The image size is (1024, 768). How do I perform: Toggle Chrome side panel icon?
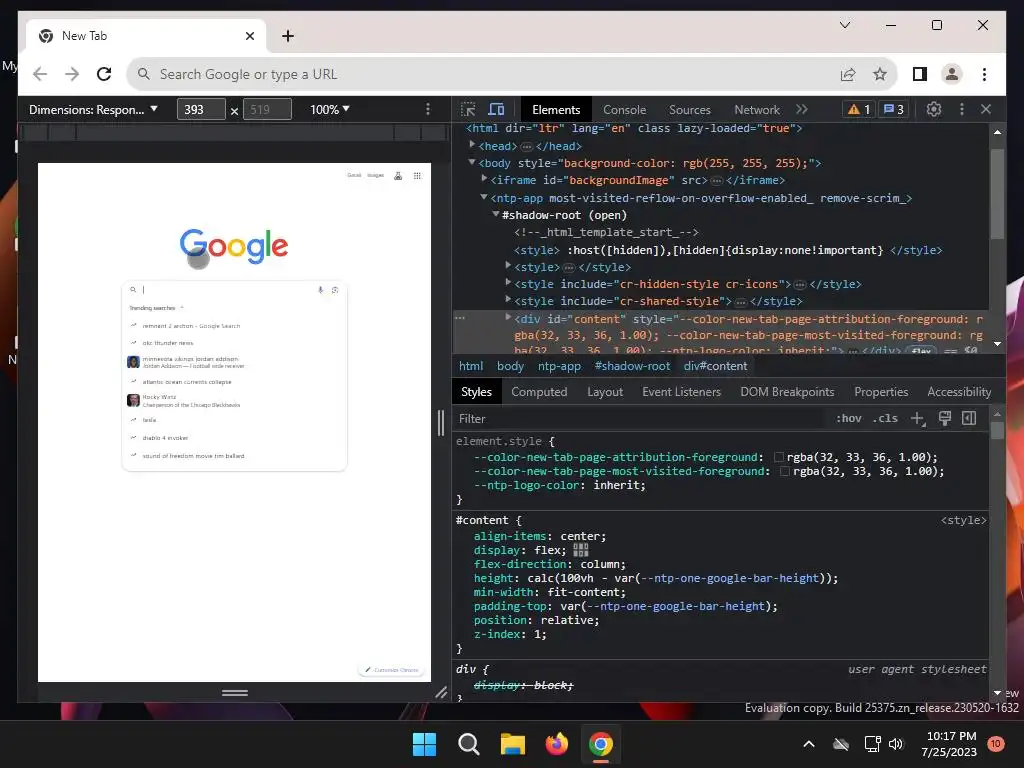tap(920, 74)
